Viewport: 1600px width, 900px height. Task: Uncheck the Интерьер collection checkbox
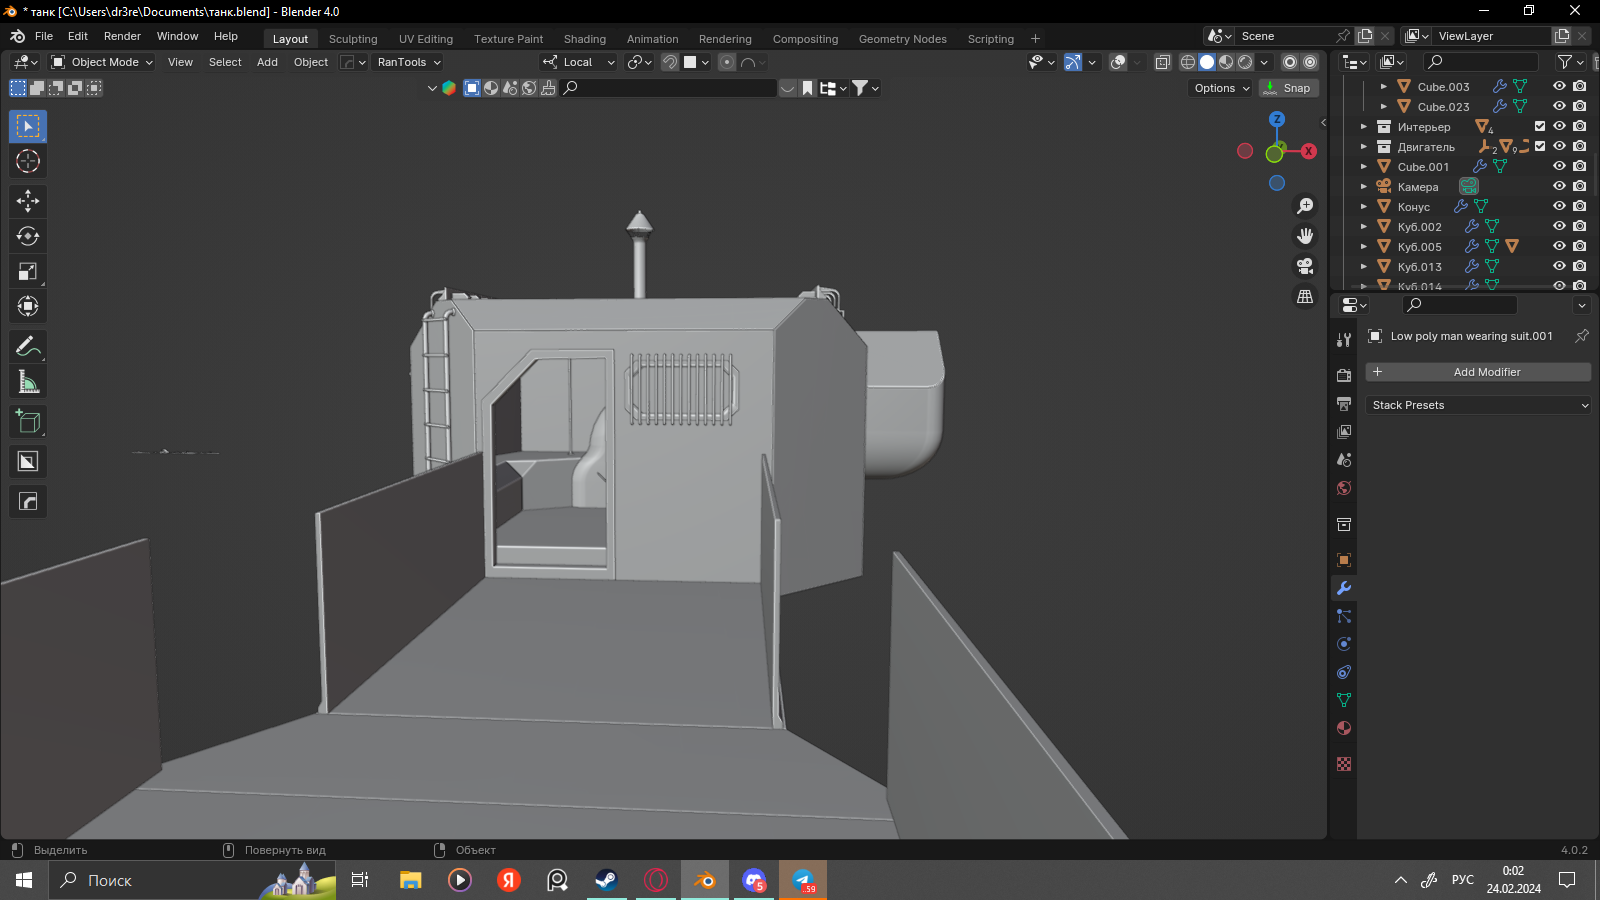pyautogui.click(x=1540, y=126)
